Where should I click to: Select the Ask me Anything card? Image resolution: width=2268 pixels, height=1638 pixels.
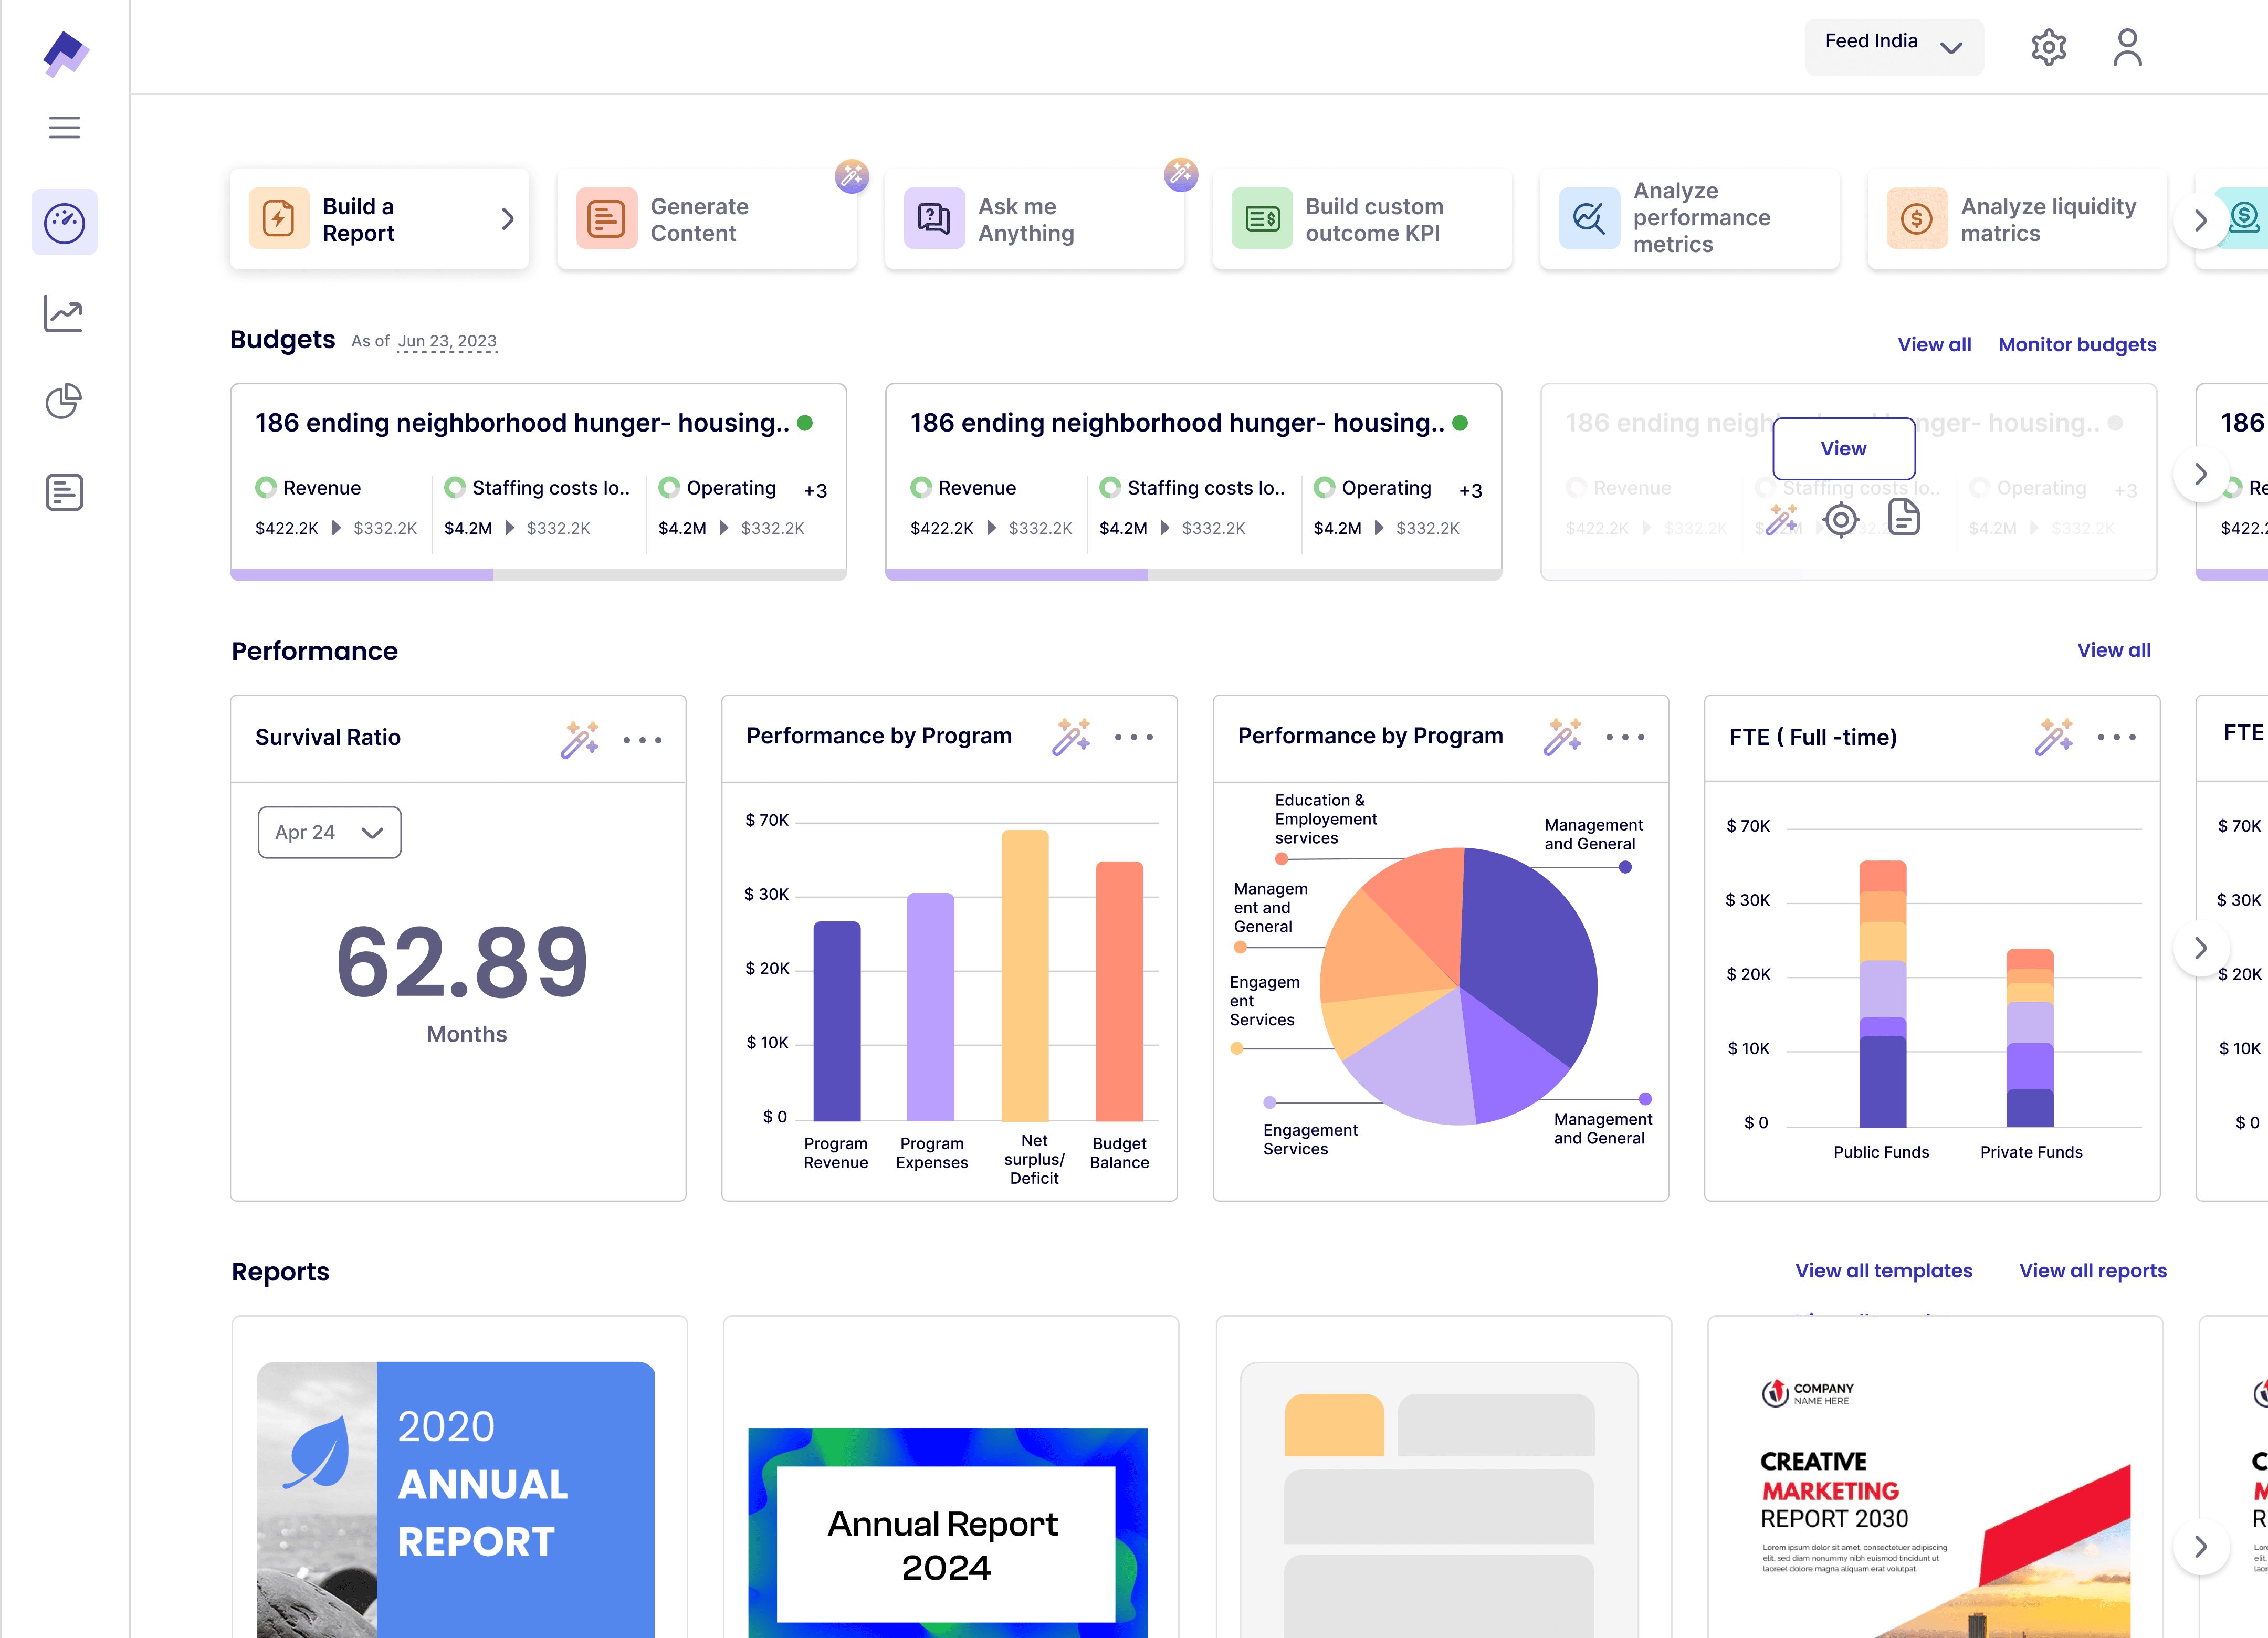[1034, 219]
